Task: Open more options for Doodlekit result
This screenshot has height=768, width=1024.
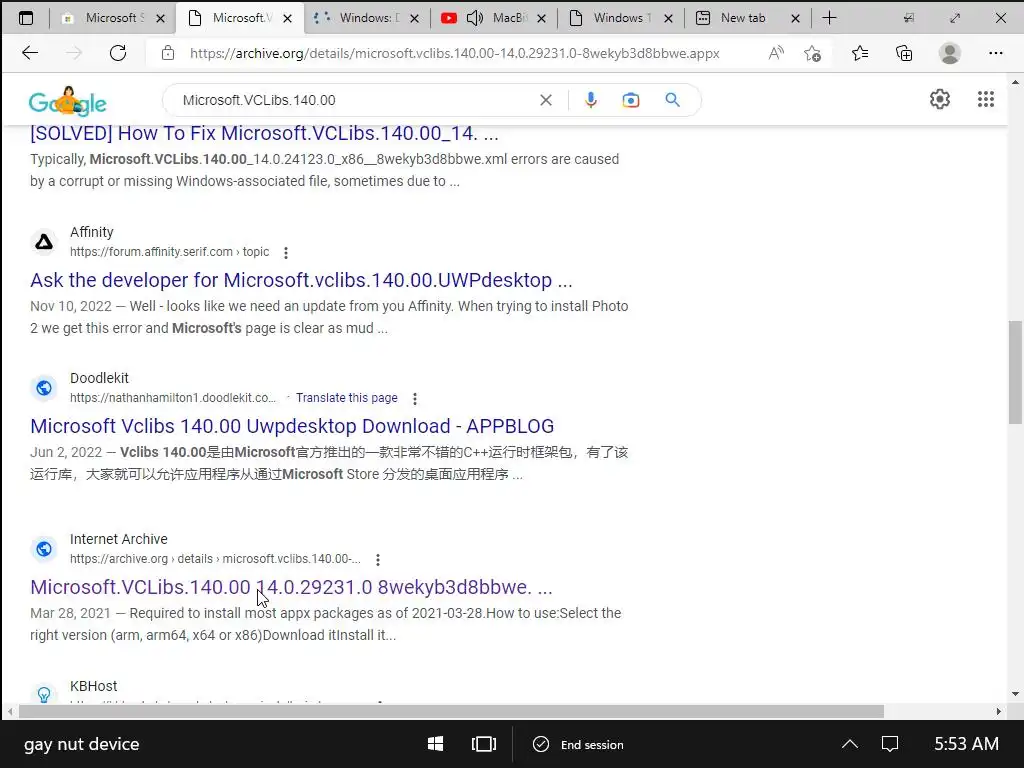Action: coord(415,398)
